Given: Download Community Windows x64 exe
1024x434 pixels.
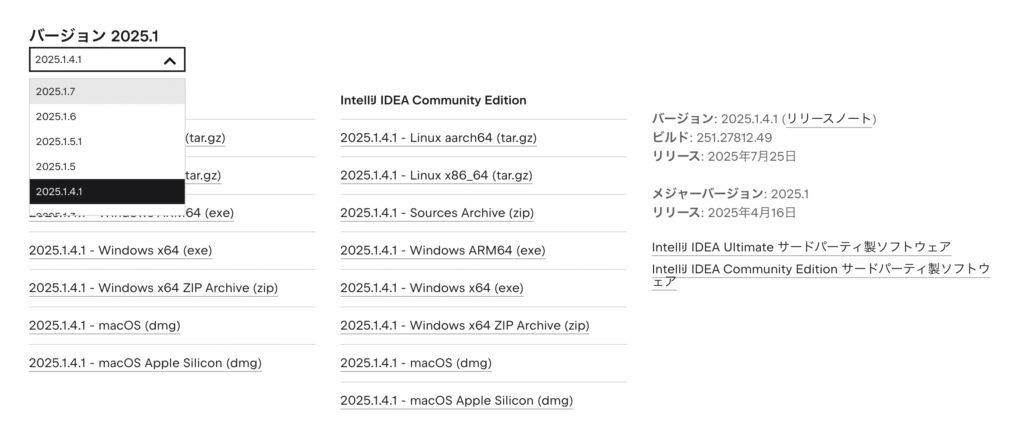Looking at the screenshot, I should point(431,288).
